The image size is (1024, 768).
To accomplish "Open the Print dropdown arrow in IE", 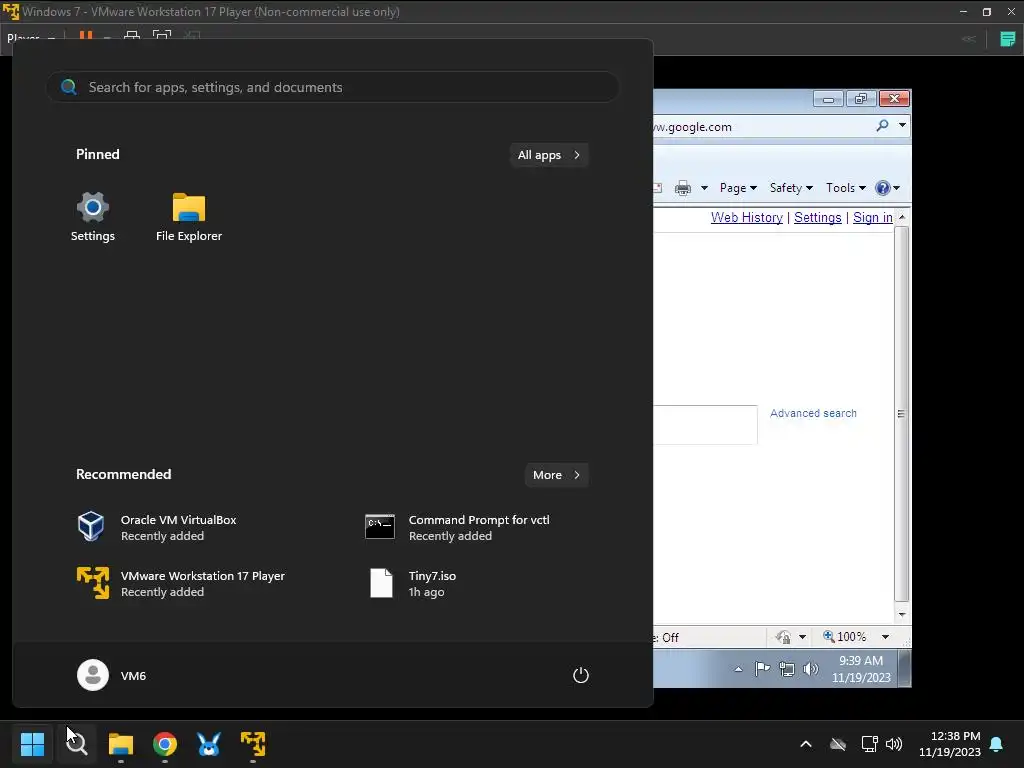I will click(x=704, y=188).
